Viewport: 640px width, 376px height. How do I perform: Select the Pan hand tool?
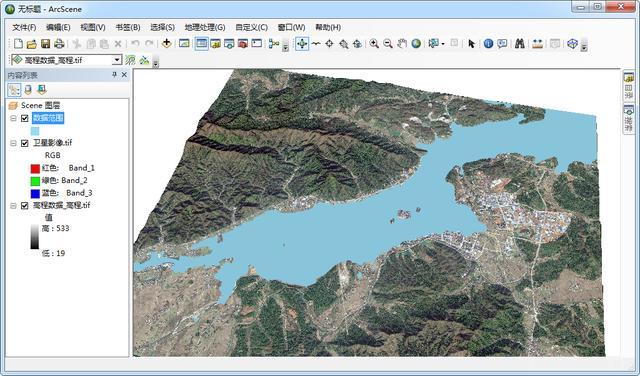[x=402, y=43]
